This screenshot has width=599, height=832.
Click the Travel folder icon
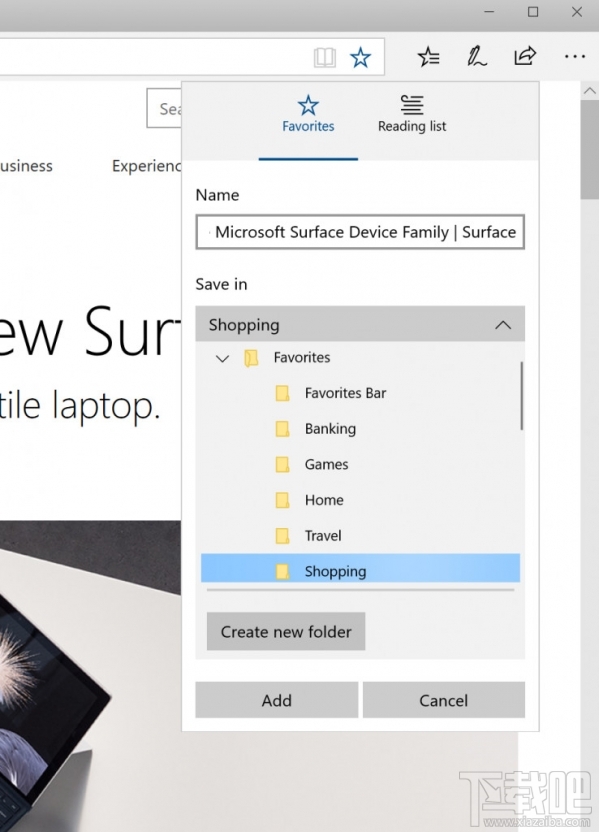pyautogui.click(x=282, y=535)
